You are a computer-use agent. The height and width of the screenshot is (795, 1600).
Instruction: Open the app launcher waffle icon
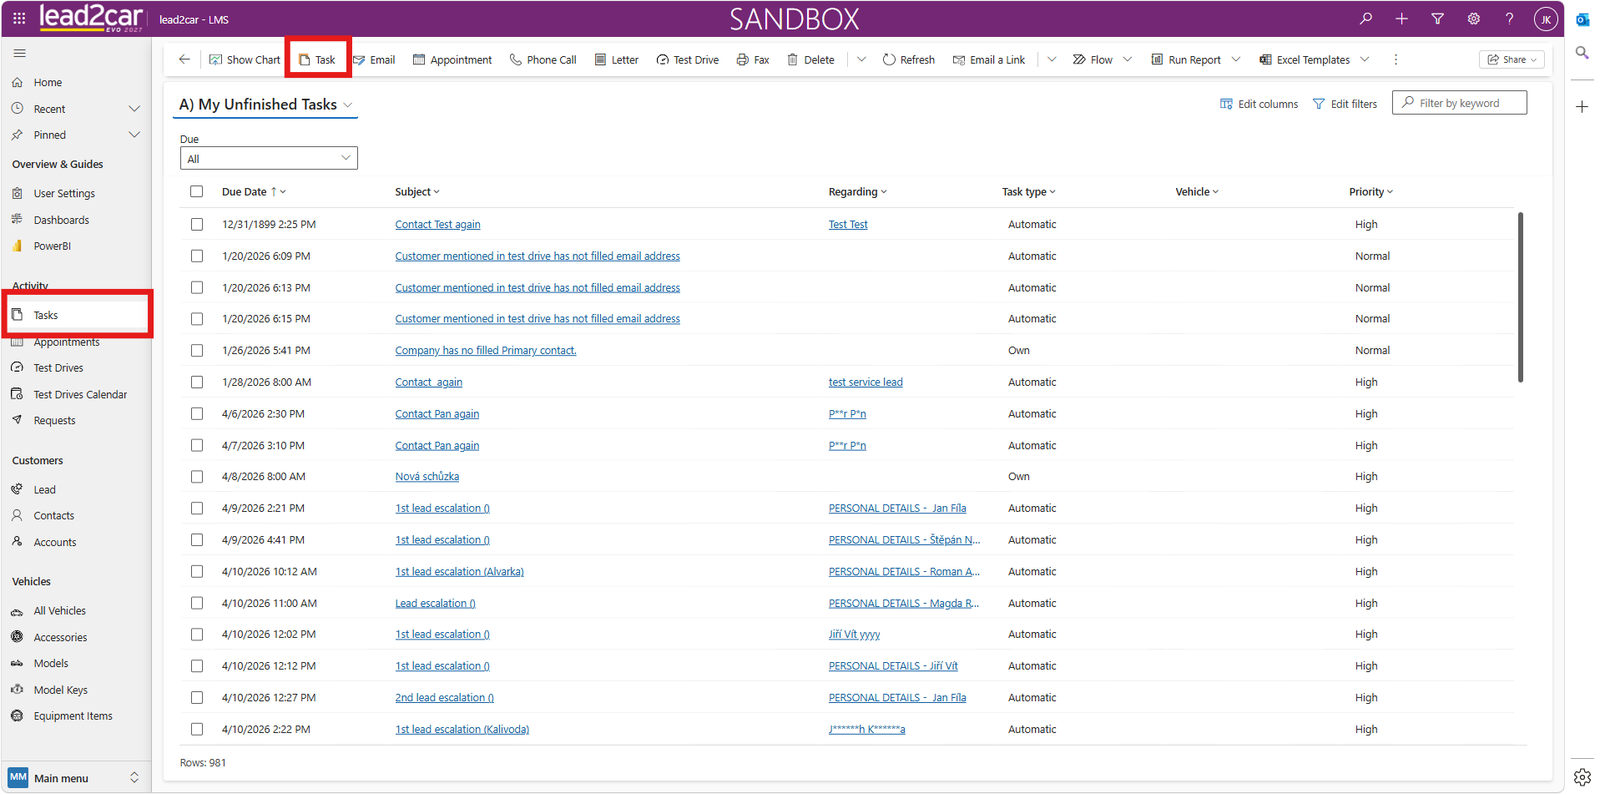pos(19,18)
